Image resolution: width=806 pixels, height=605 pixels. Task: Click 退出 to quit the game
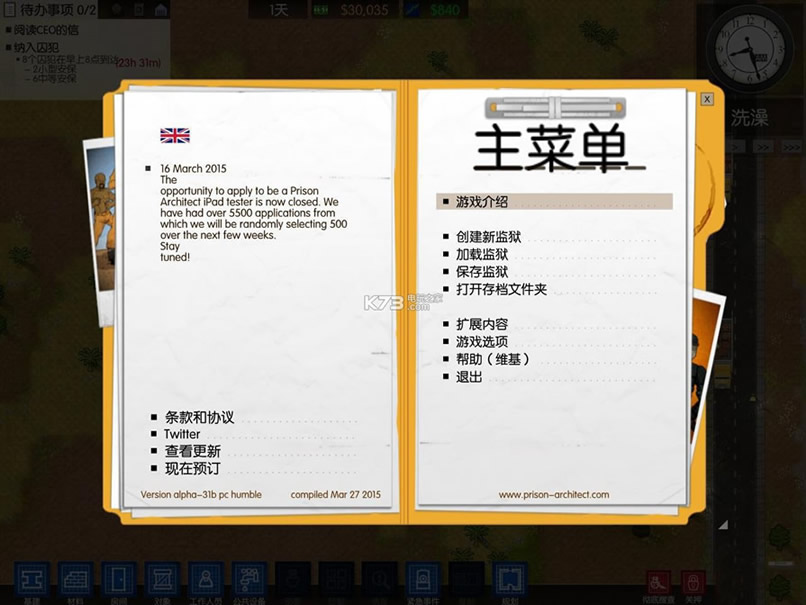click(469, 377)
